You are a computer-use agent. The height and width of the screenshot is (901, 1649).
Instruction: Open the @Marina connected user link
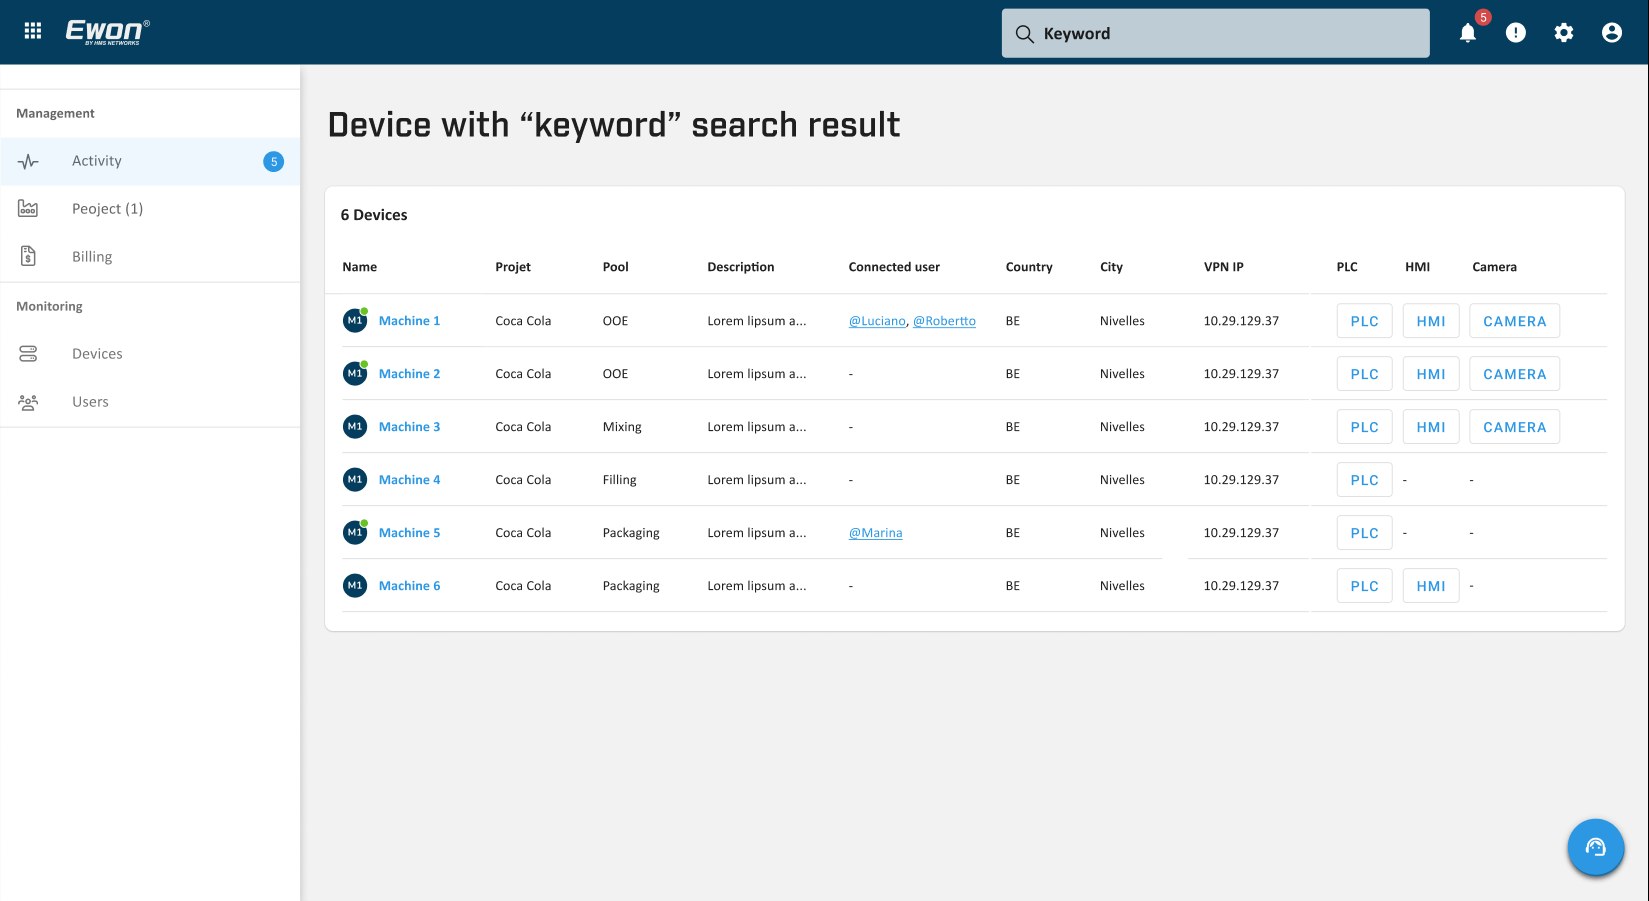tap(875, 533)
